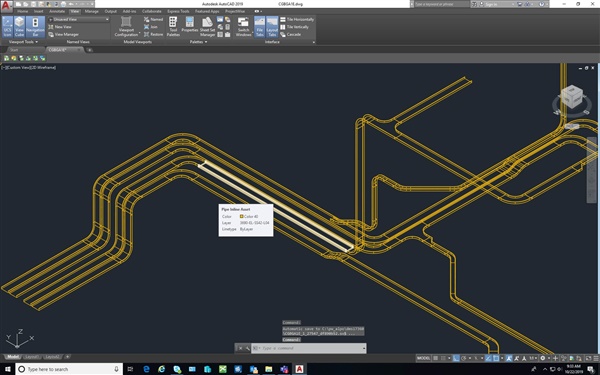This screenshot has width=600, height=375.
Task: Select Tile Horizontally icon
Action: 283,20
